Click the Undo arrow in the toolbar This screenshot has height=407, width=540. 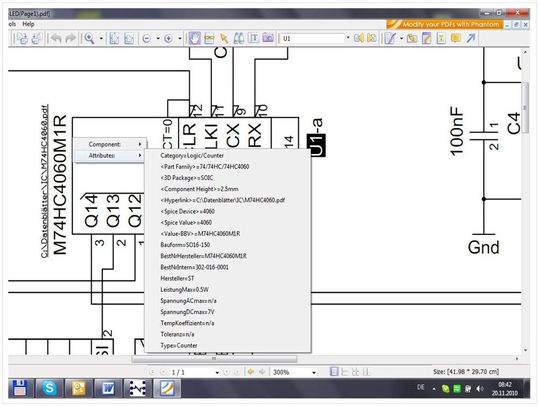coord(56,38)
